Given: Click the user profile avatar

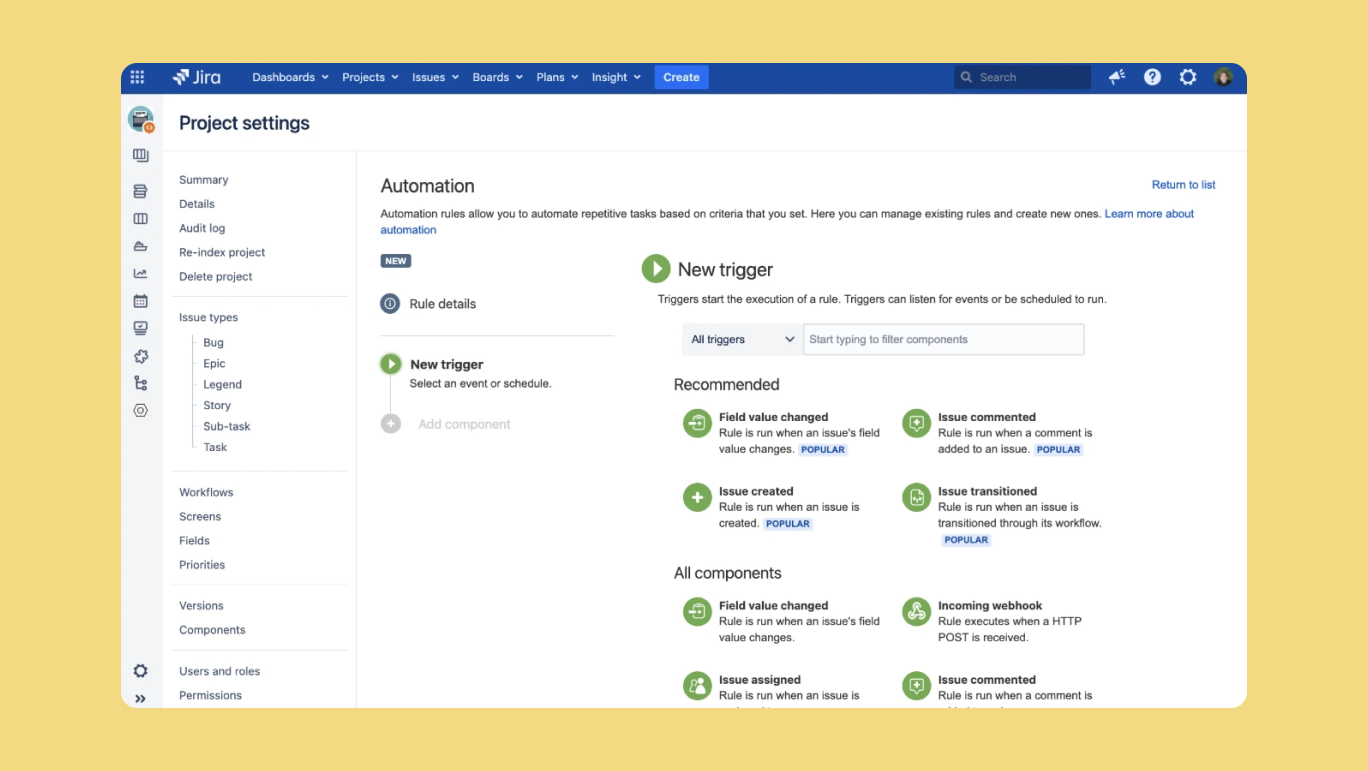Looking at the screenshot, I should click(1223, 77).
